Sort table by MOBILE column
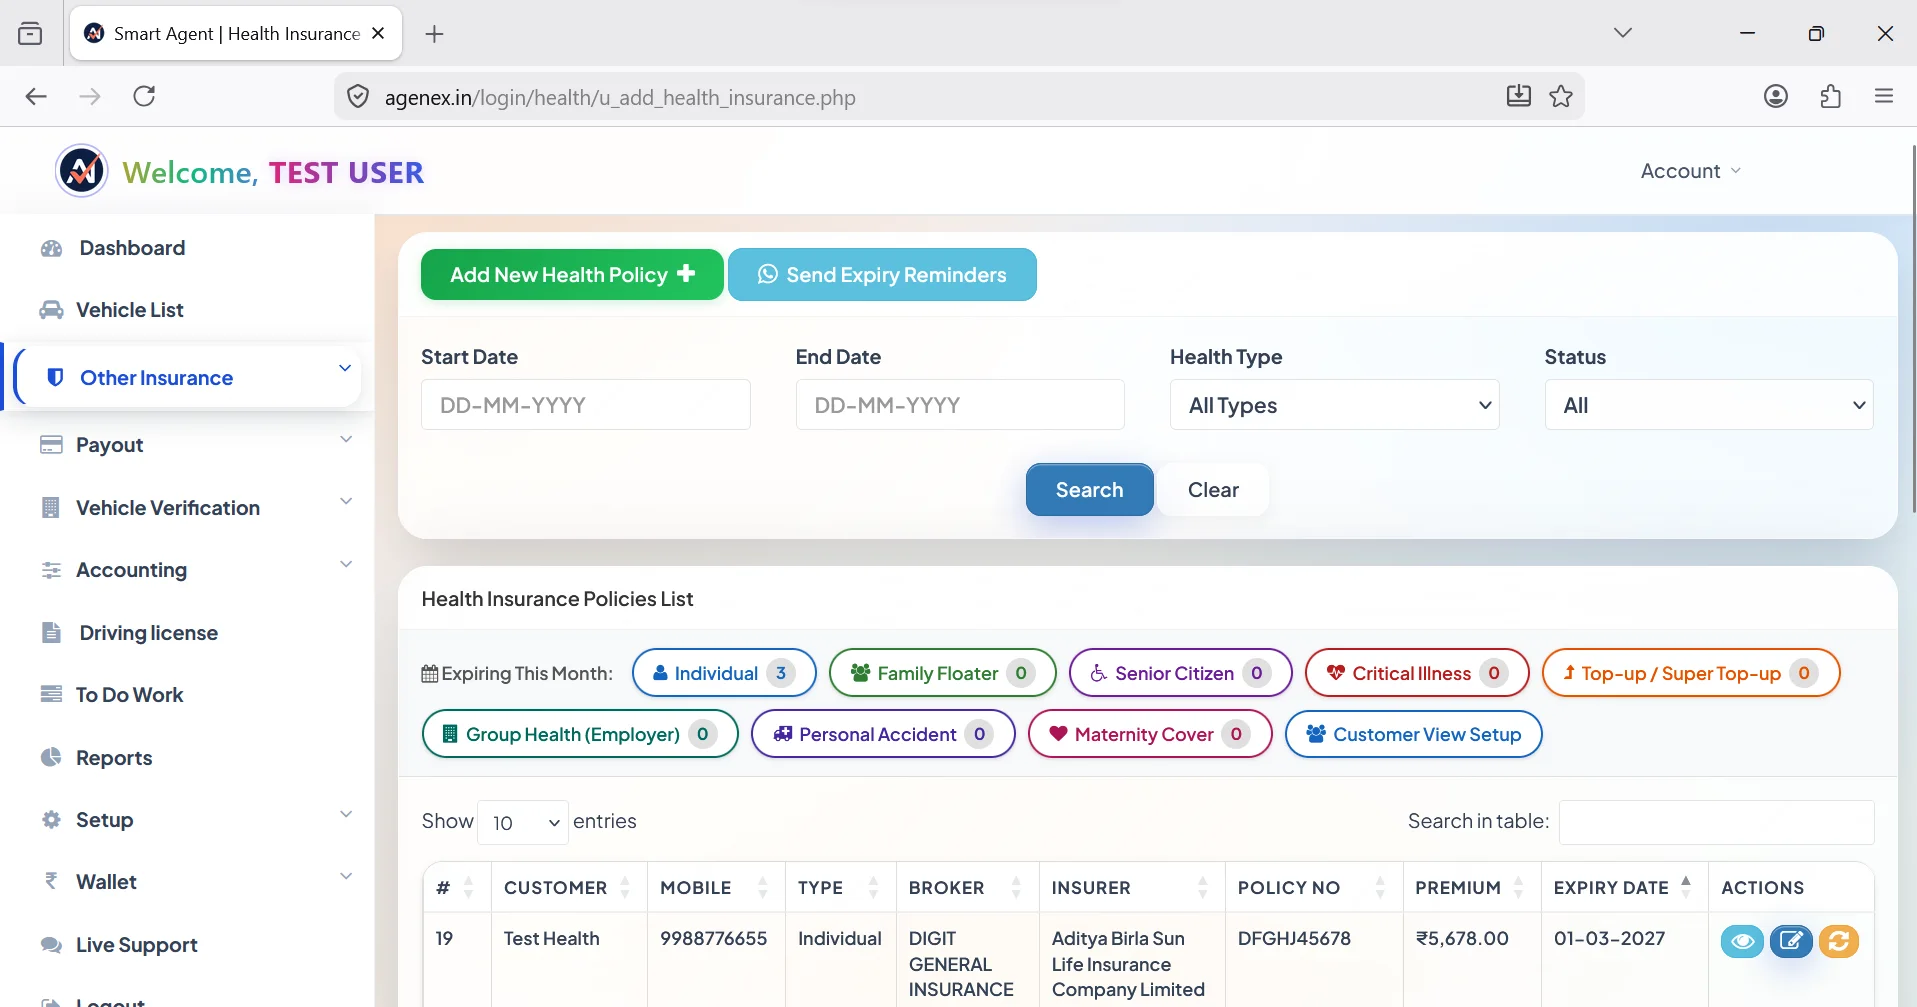 point(715,887)
